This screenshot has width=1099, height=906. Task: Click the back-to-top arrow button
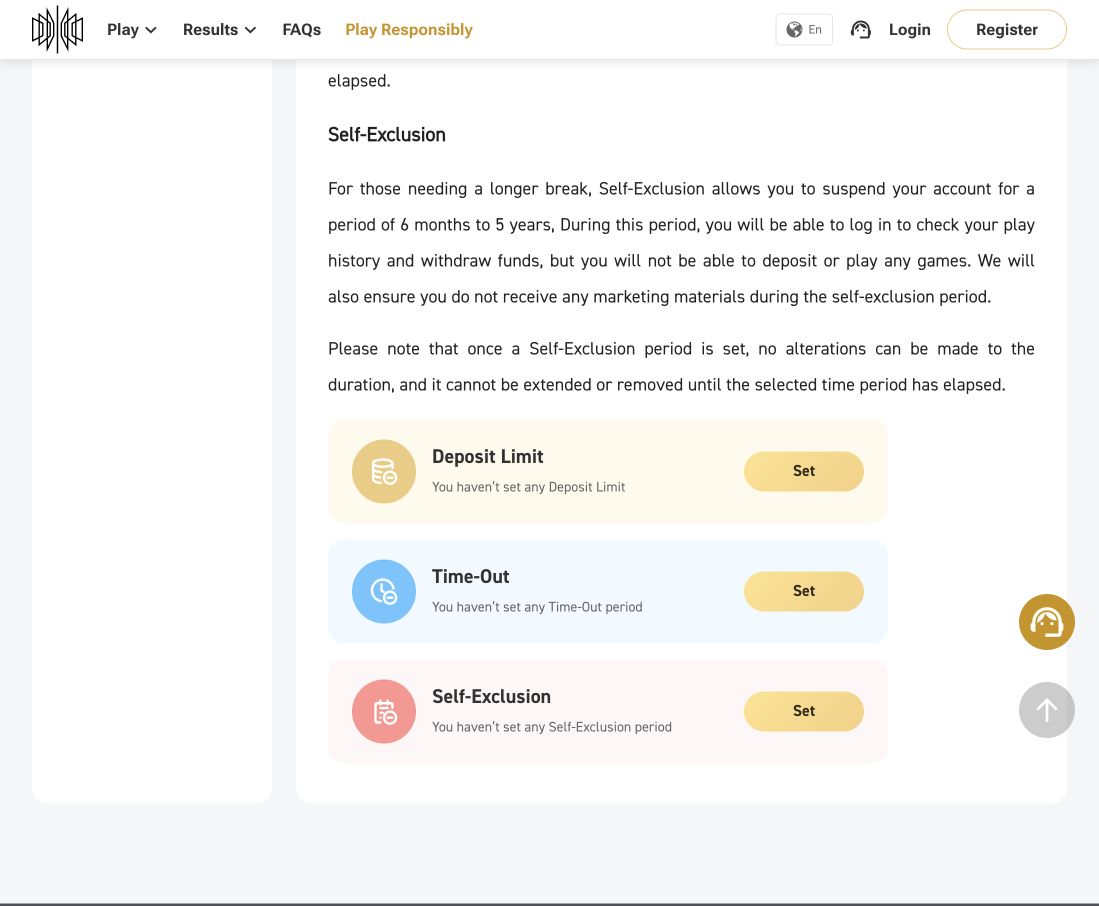[1046, 710]
